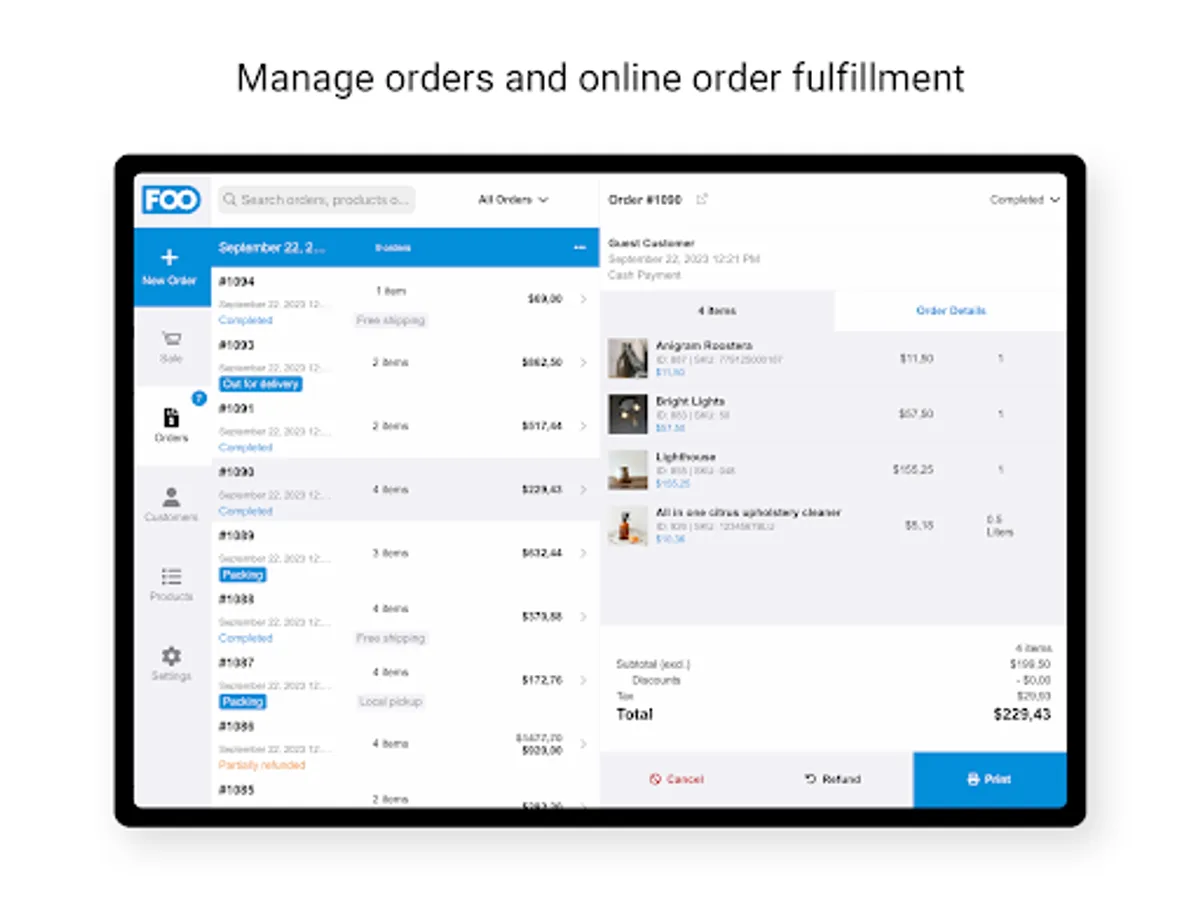
Task: Open the All Orders filter dropdown
Action: click(513, 200)
